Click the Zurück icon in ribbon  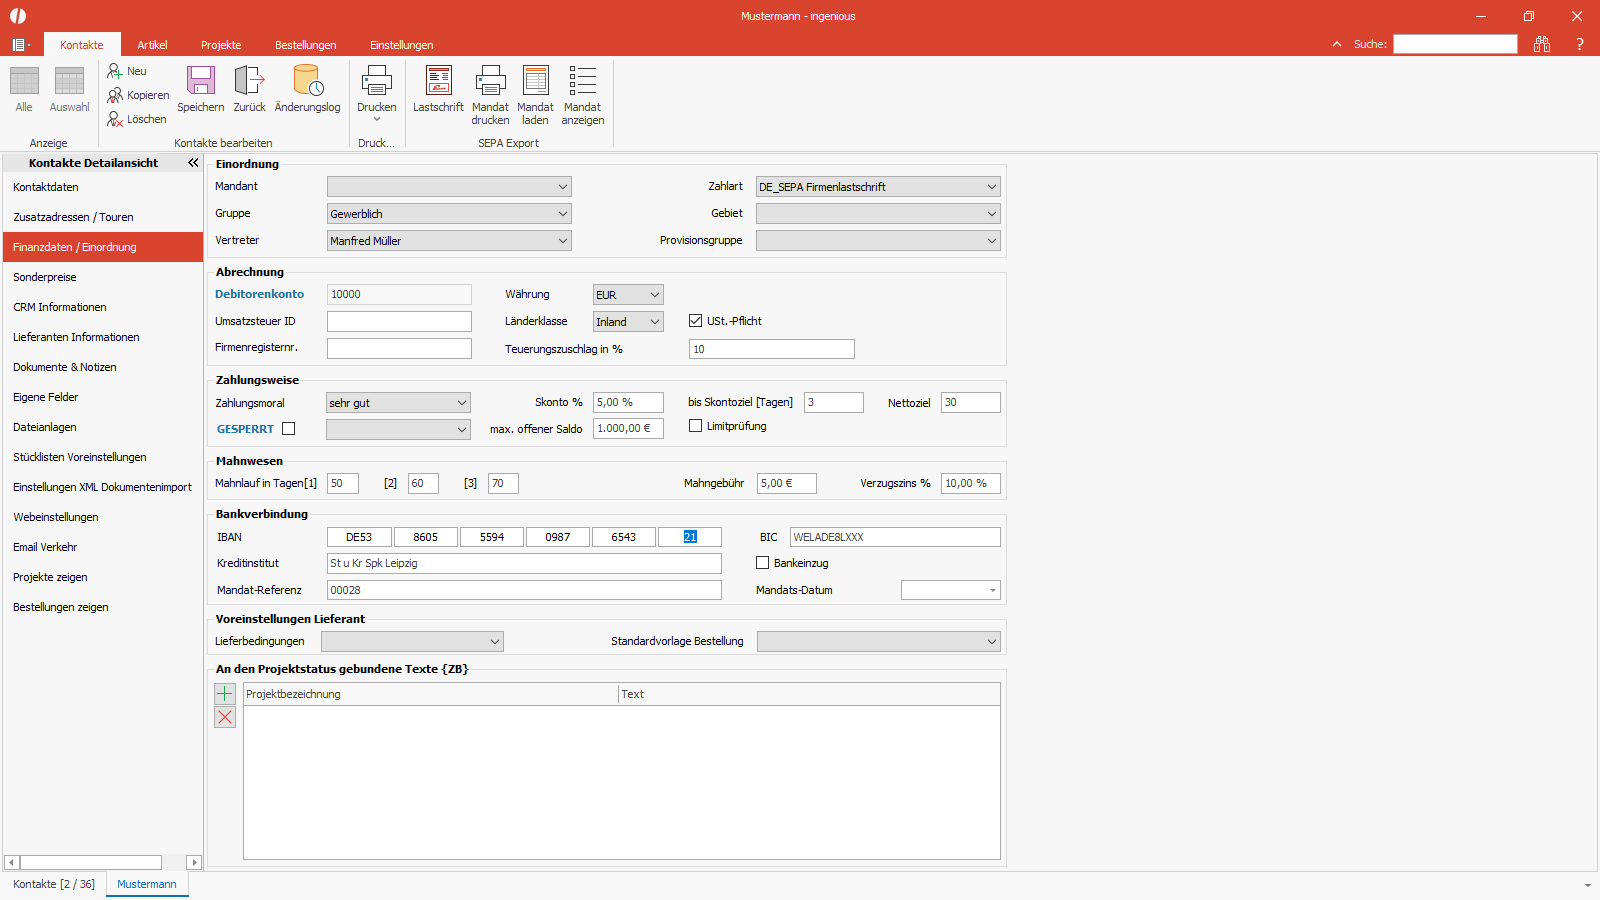[x=249, y=82]
